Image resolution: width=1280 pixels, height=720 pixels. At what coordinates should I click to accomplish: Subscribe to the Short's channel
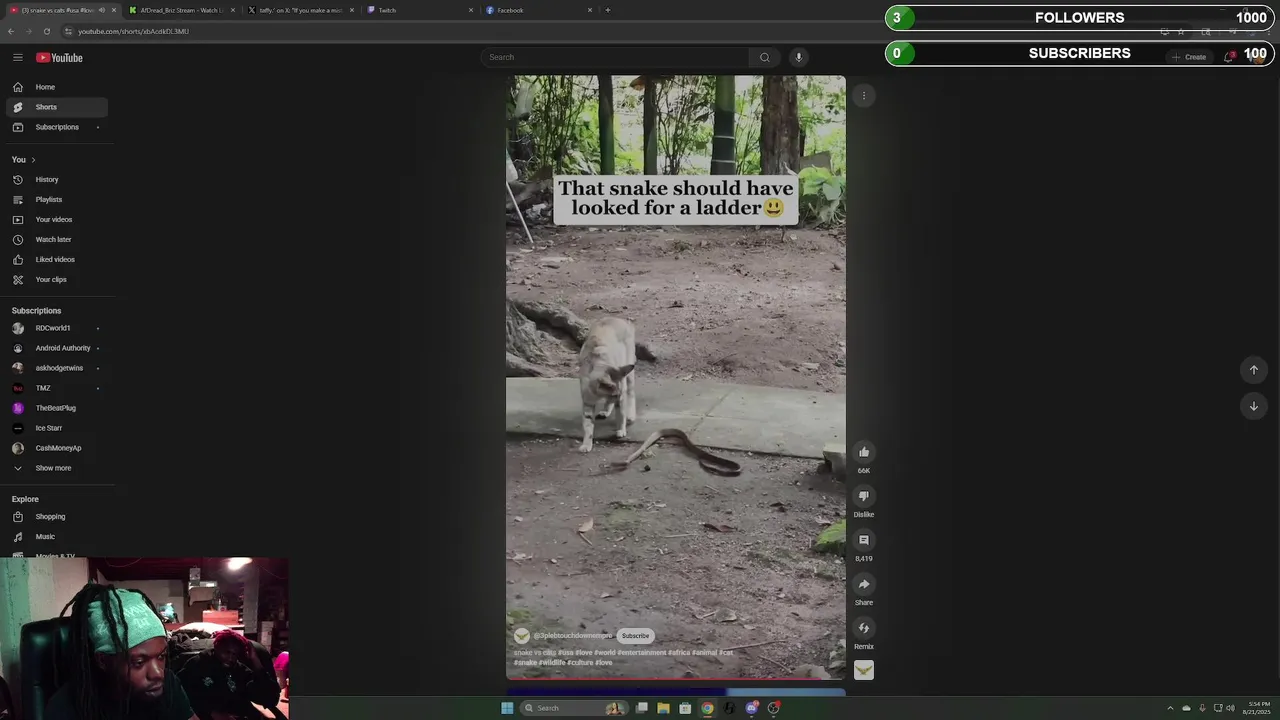(635, 636)
